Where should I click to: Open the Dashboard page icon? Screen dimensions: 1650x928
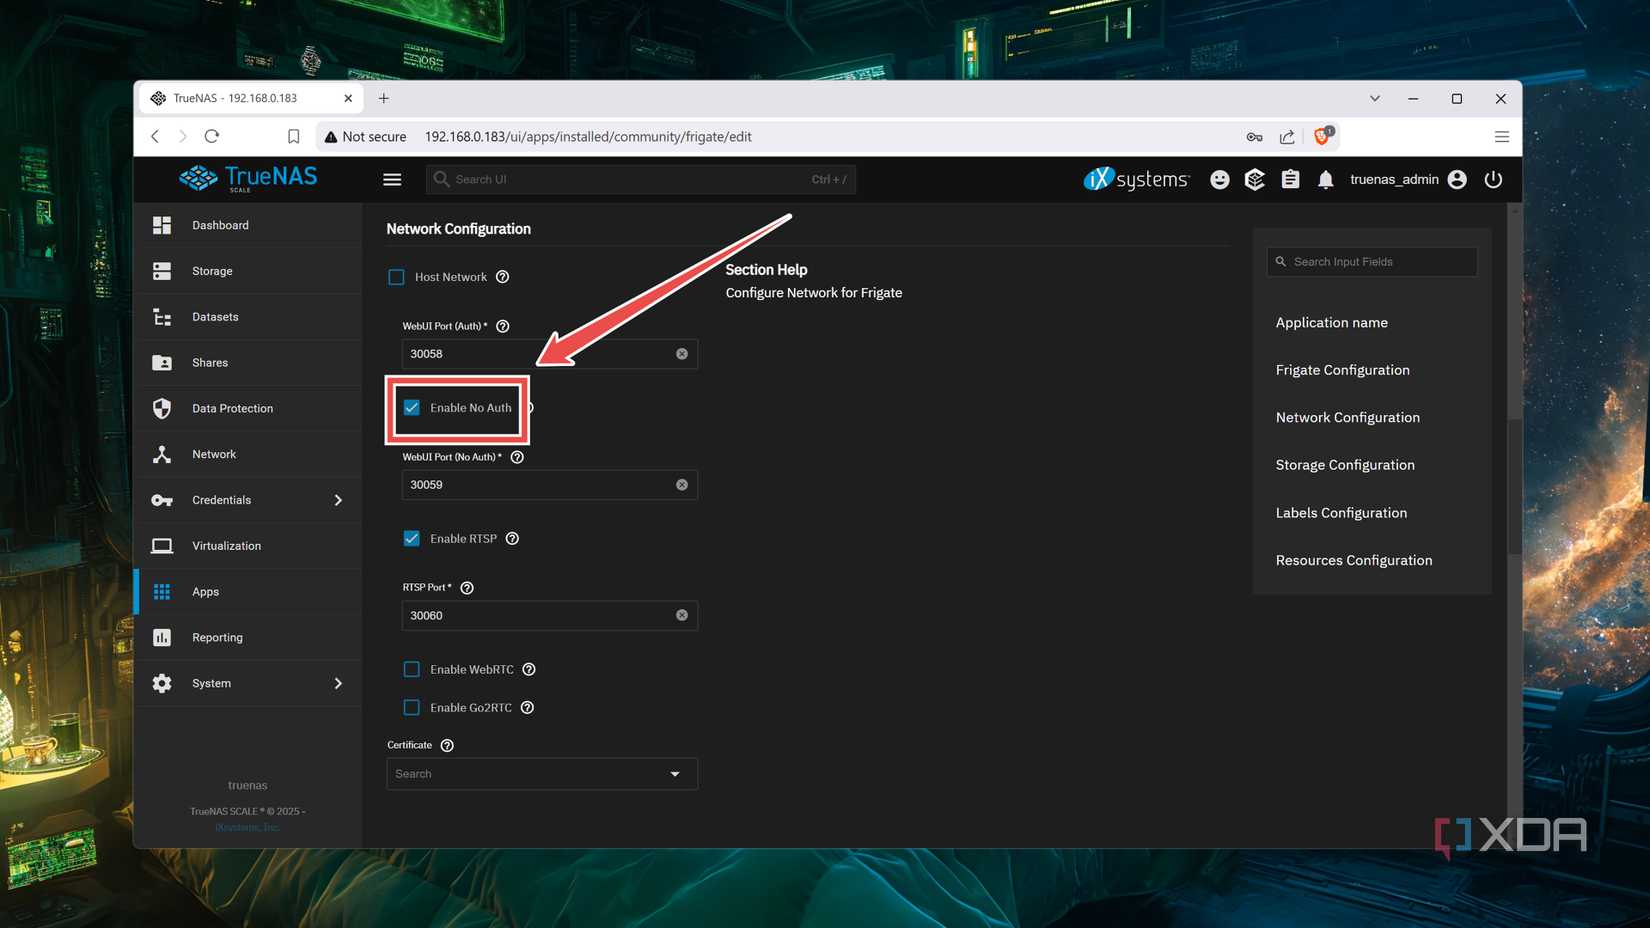click(162, 225)
